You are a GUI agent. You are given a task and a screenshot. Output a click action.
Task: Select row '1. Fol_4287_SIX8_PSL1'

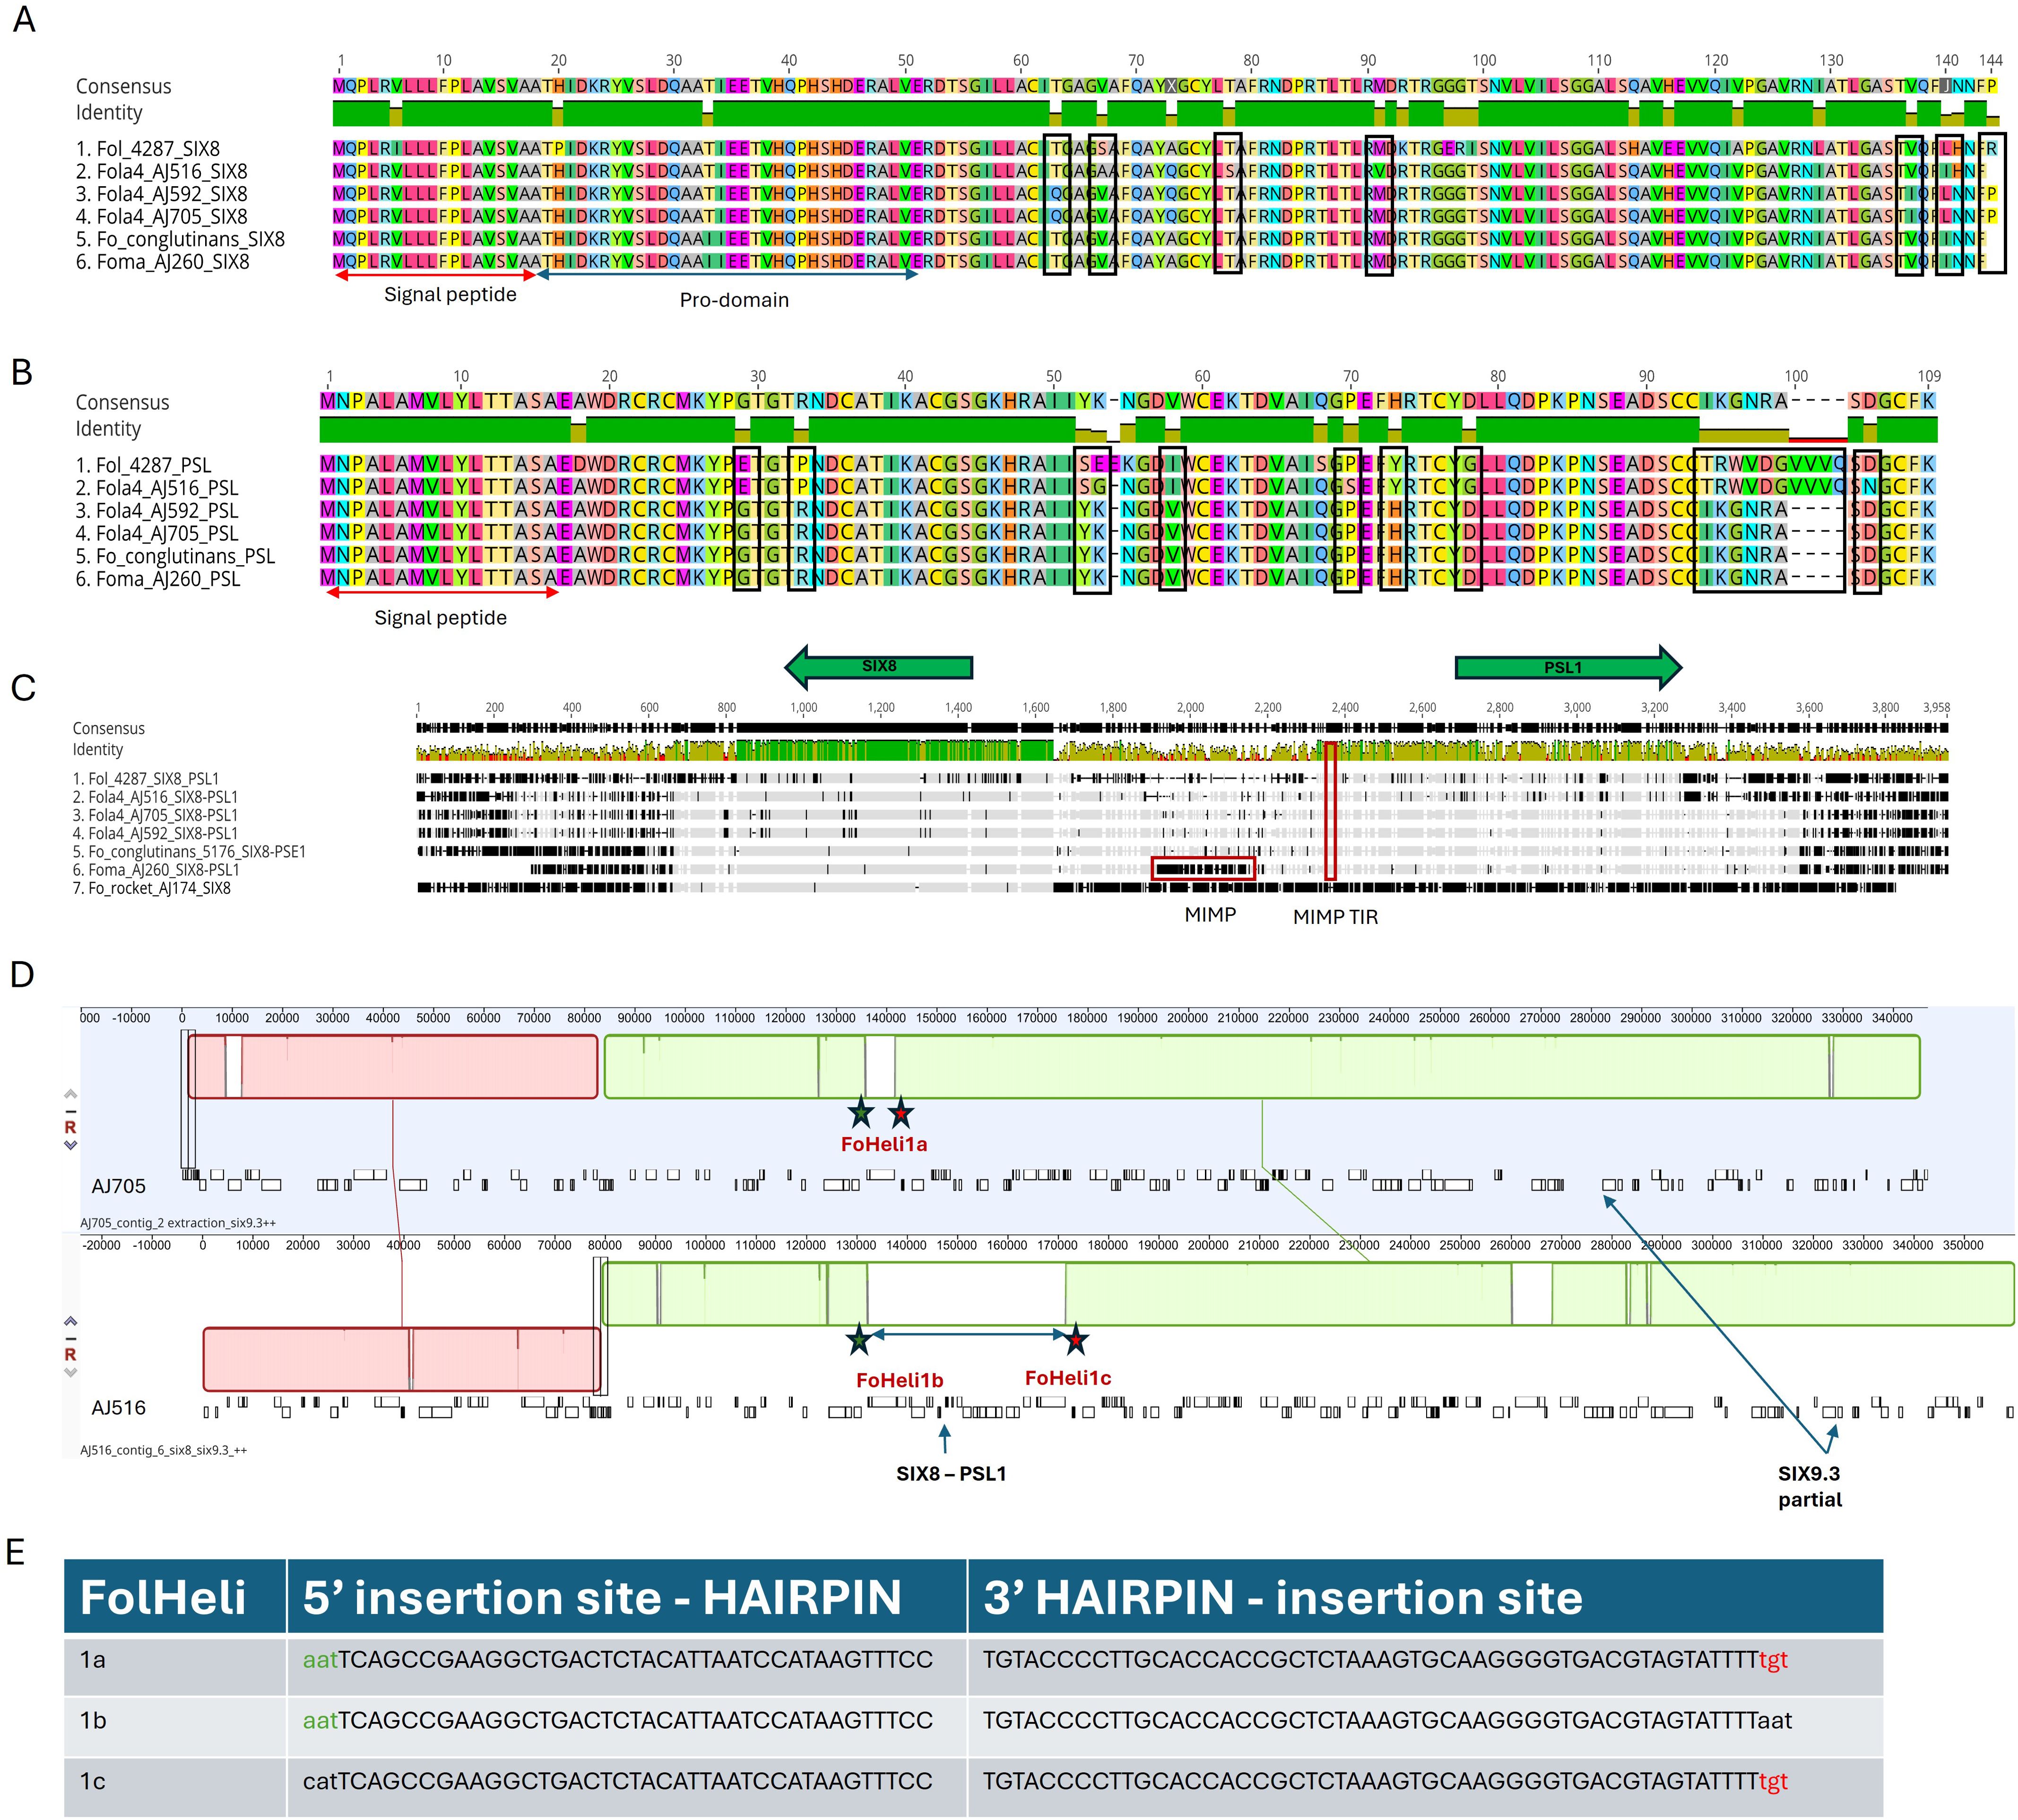[x=1010, y=778]
